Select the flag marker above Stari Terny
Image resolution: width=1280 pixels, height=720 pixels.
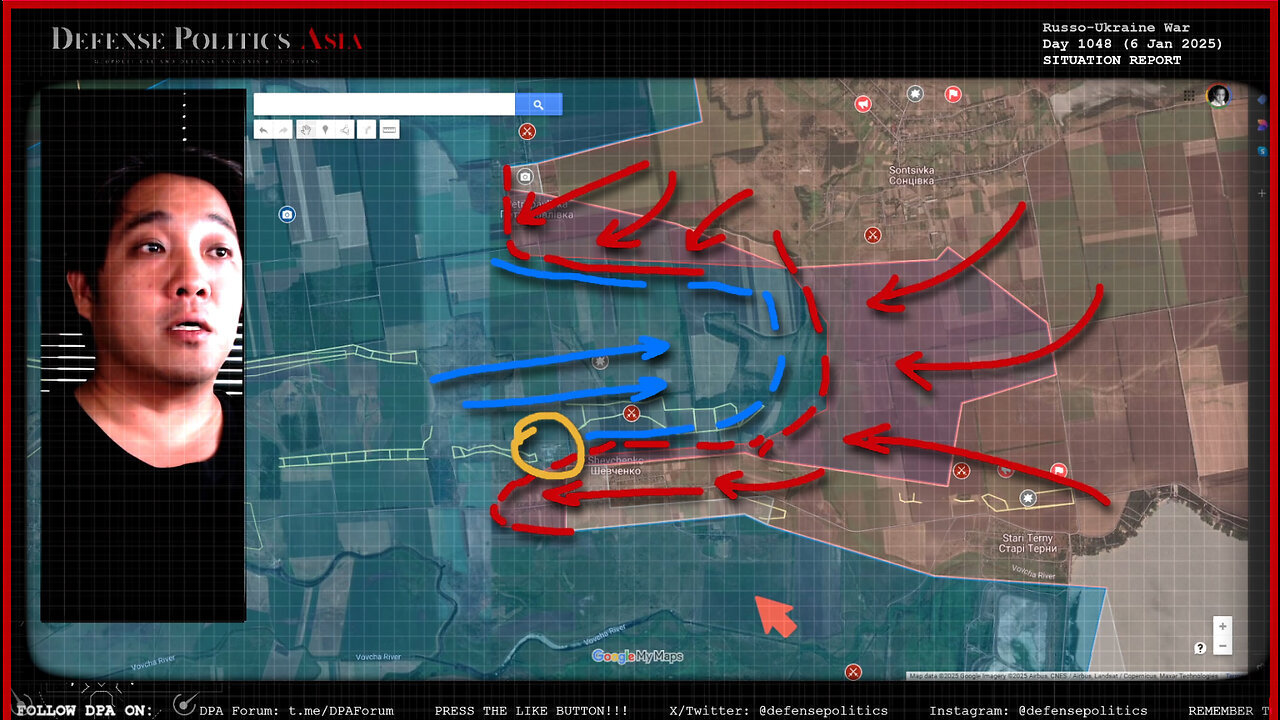pyautogui.click(x=1059, y=471)
